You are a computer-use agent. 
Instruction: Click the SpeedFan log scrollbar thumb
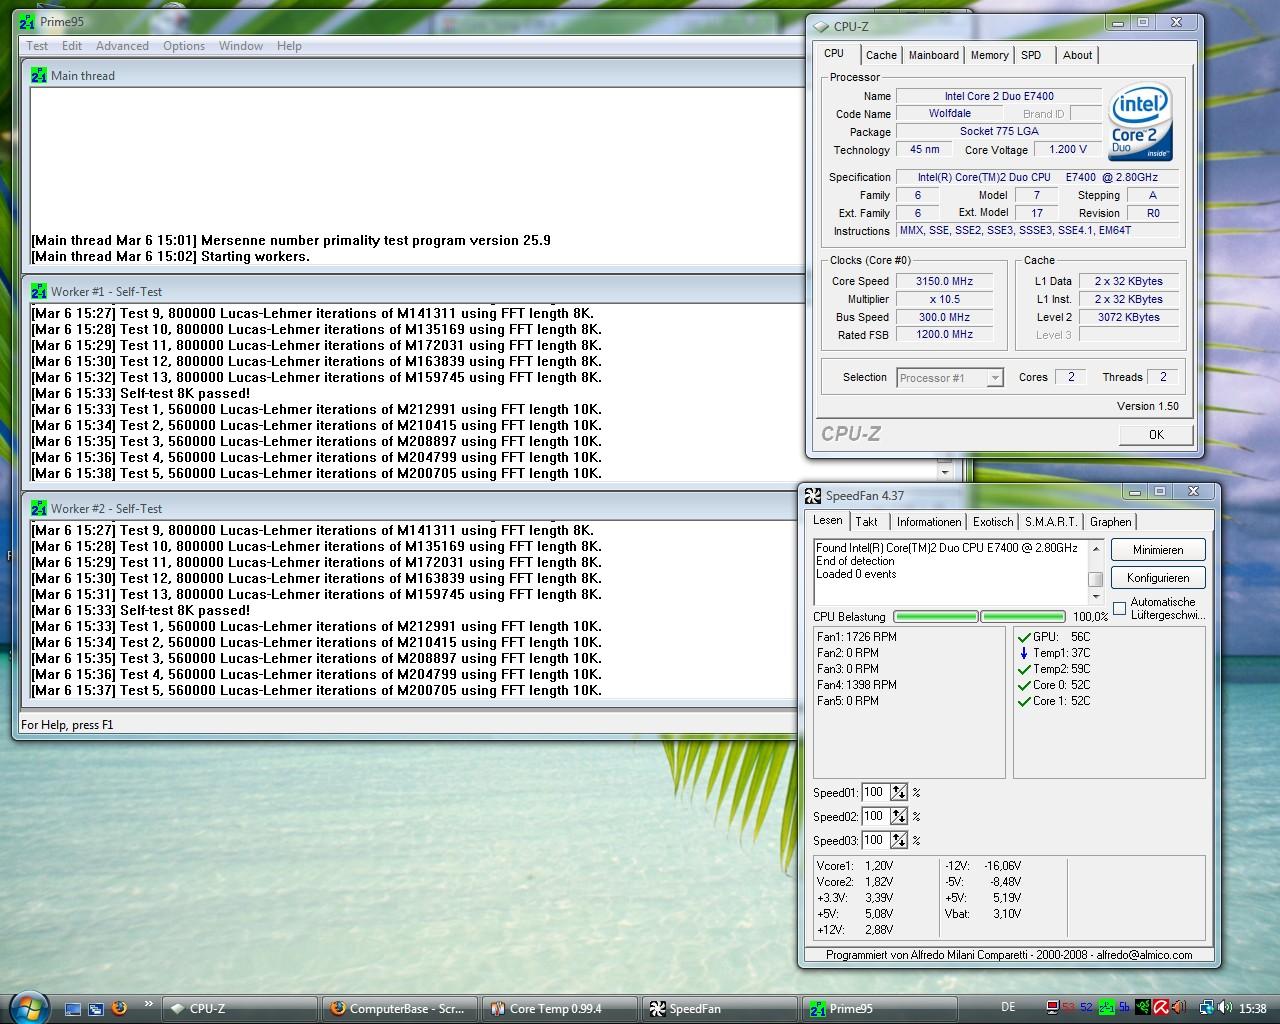click(1095, 579)
